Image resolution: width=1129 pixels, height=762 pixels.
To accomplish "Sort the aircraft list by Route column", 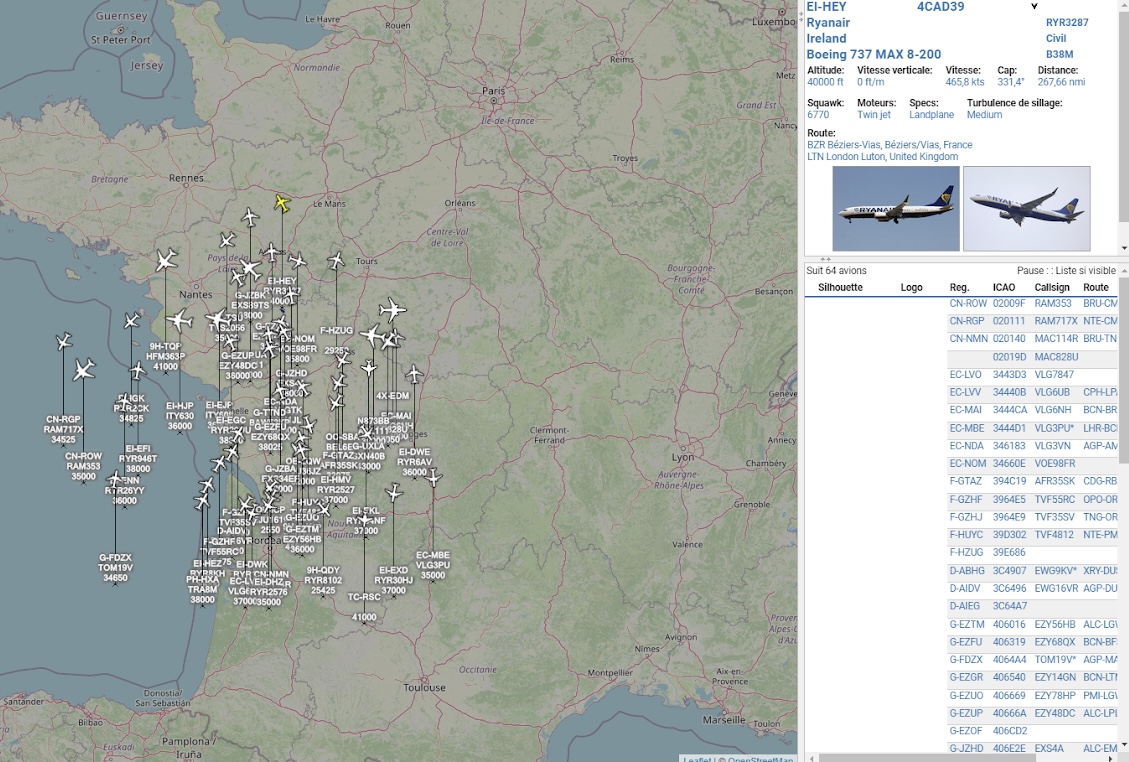I will click(1096, 287).
